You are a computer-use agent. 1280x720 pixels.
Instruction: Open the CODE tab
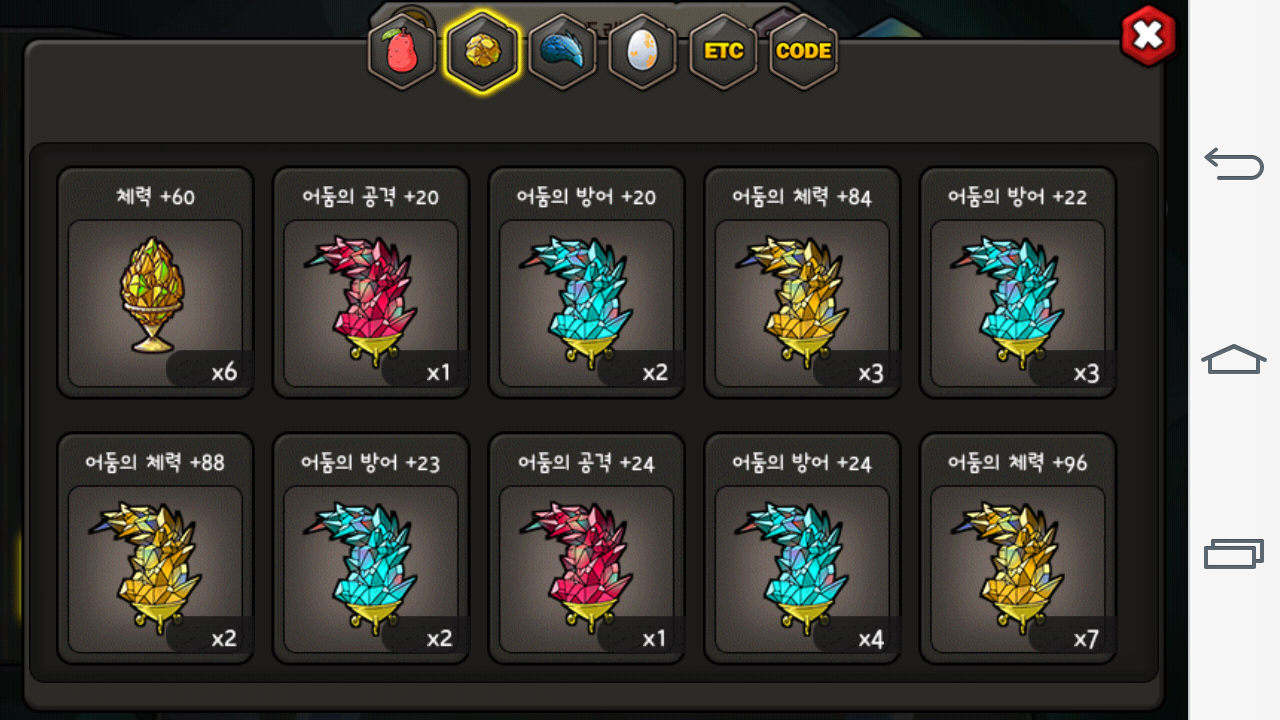pyautogui.click(x=803, y=52)
